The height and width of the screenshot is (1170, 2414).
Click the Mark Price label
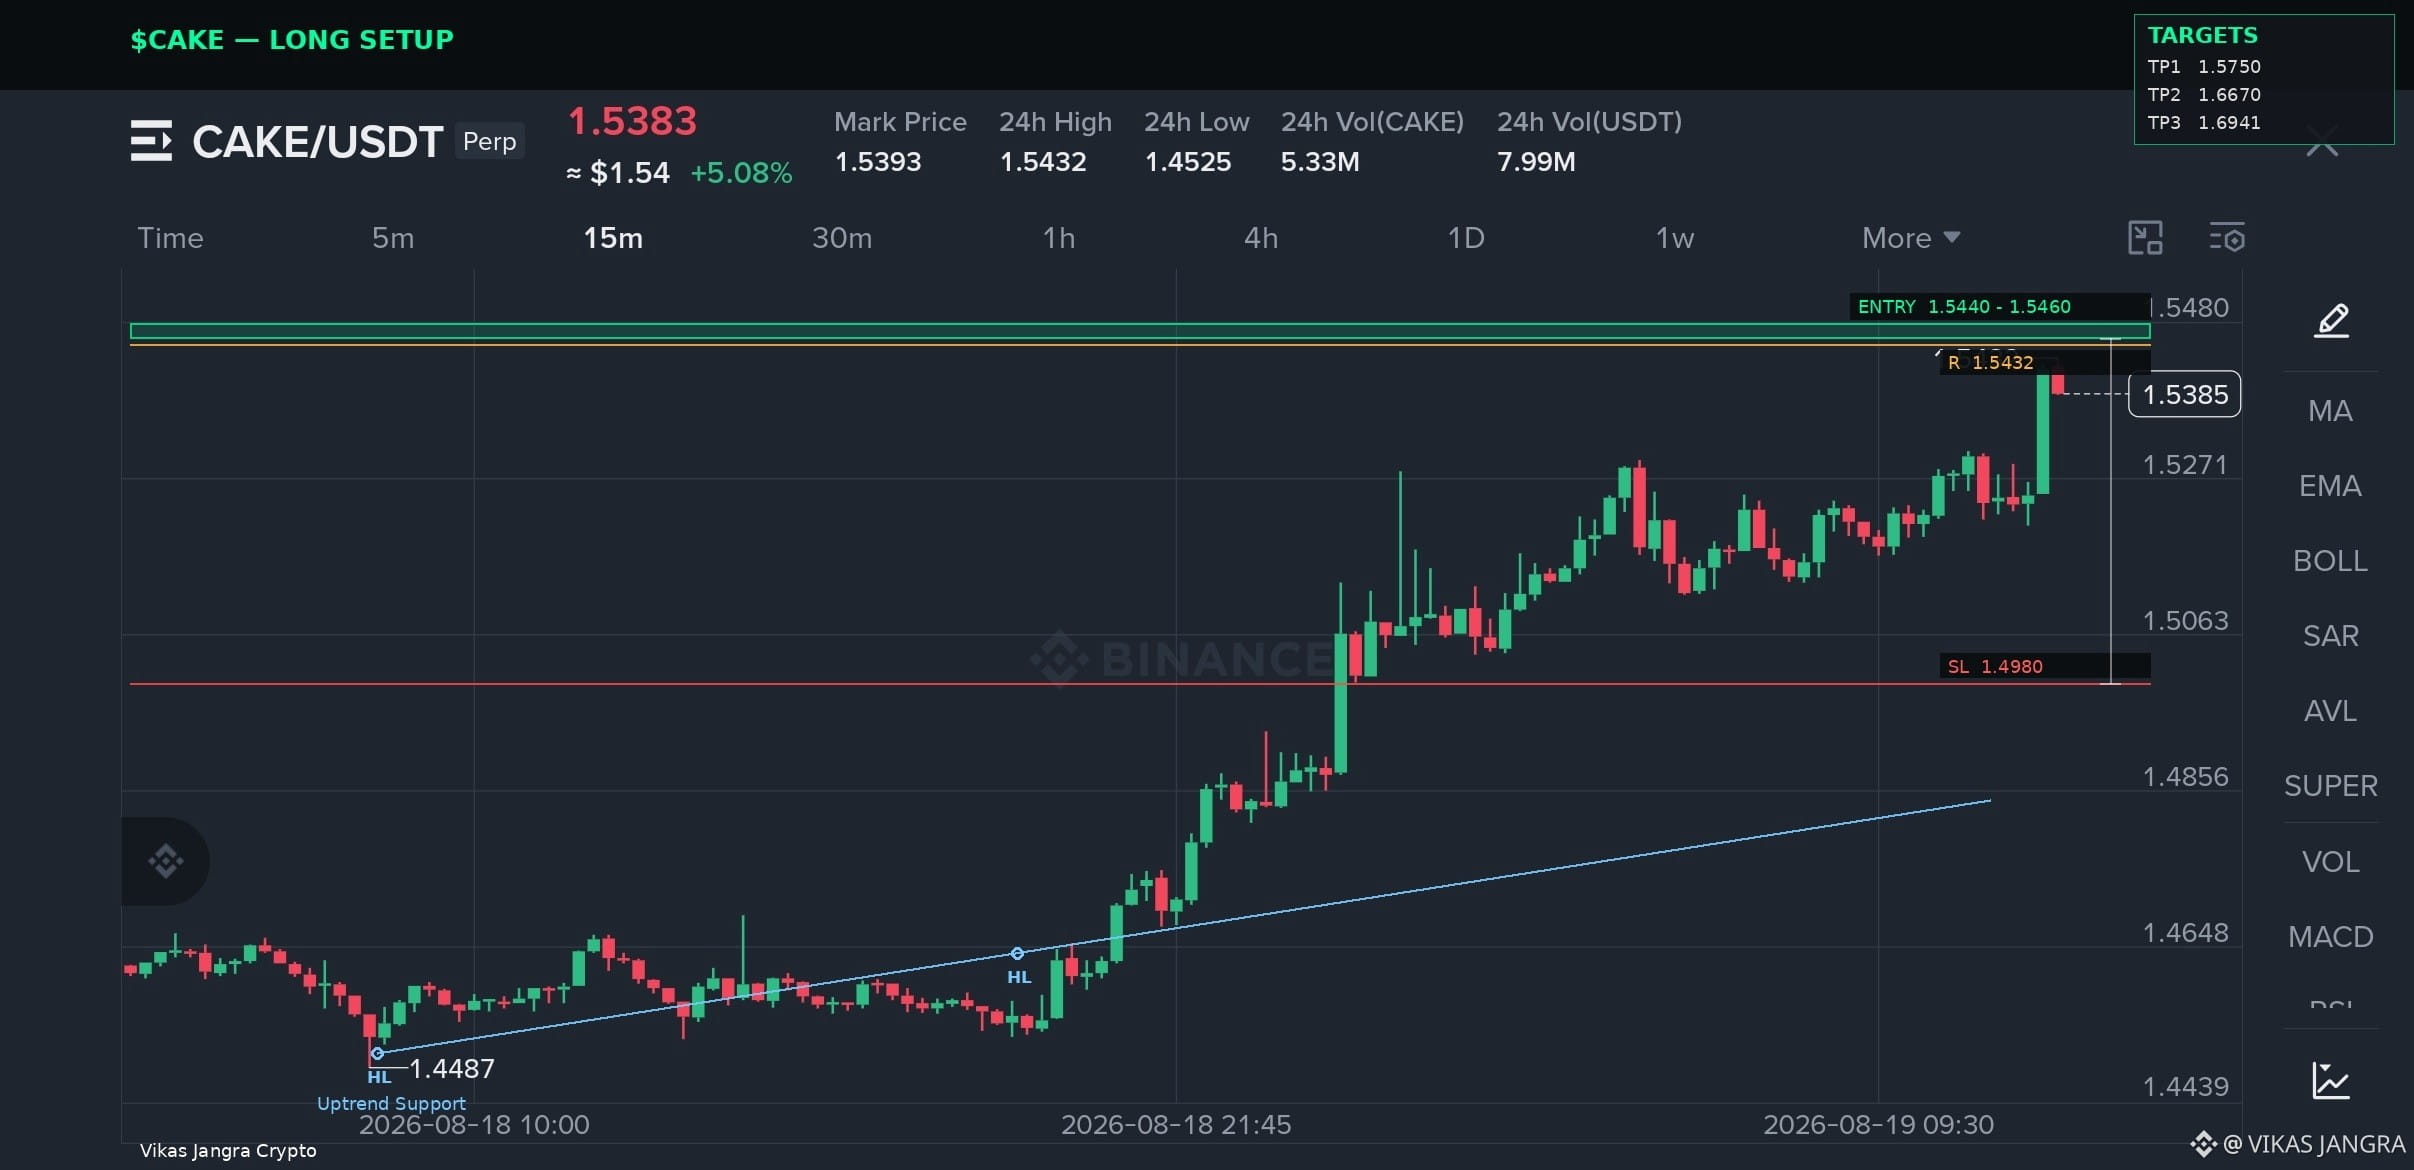pyautogui.click(x=900, y=122)
